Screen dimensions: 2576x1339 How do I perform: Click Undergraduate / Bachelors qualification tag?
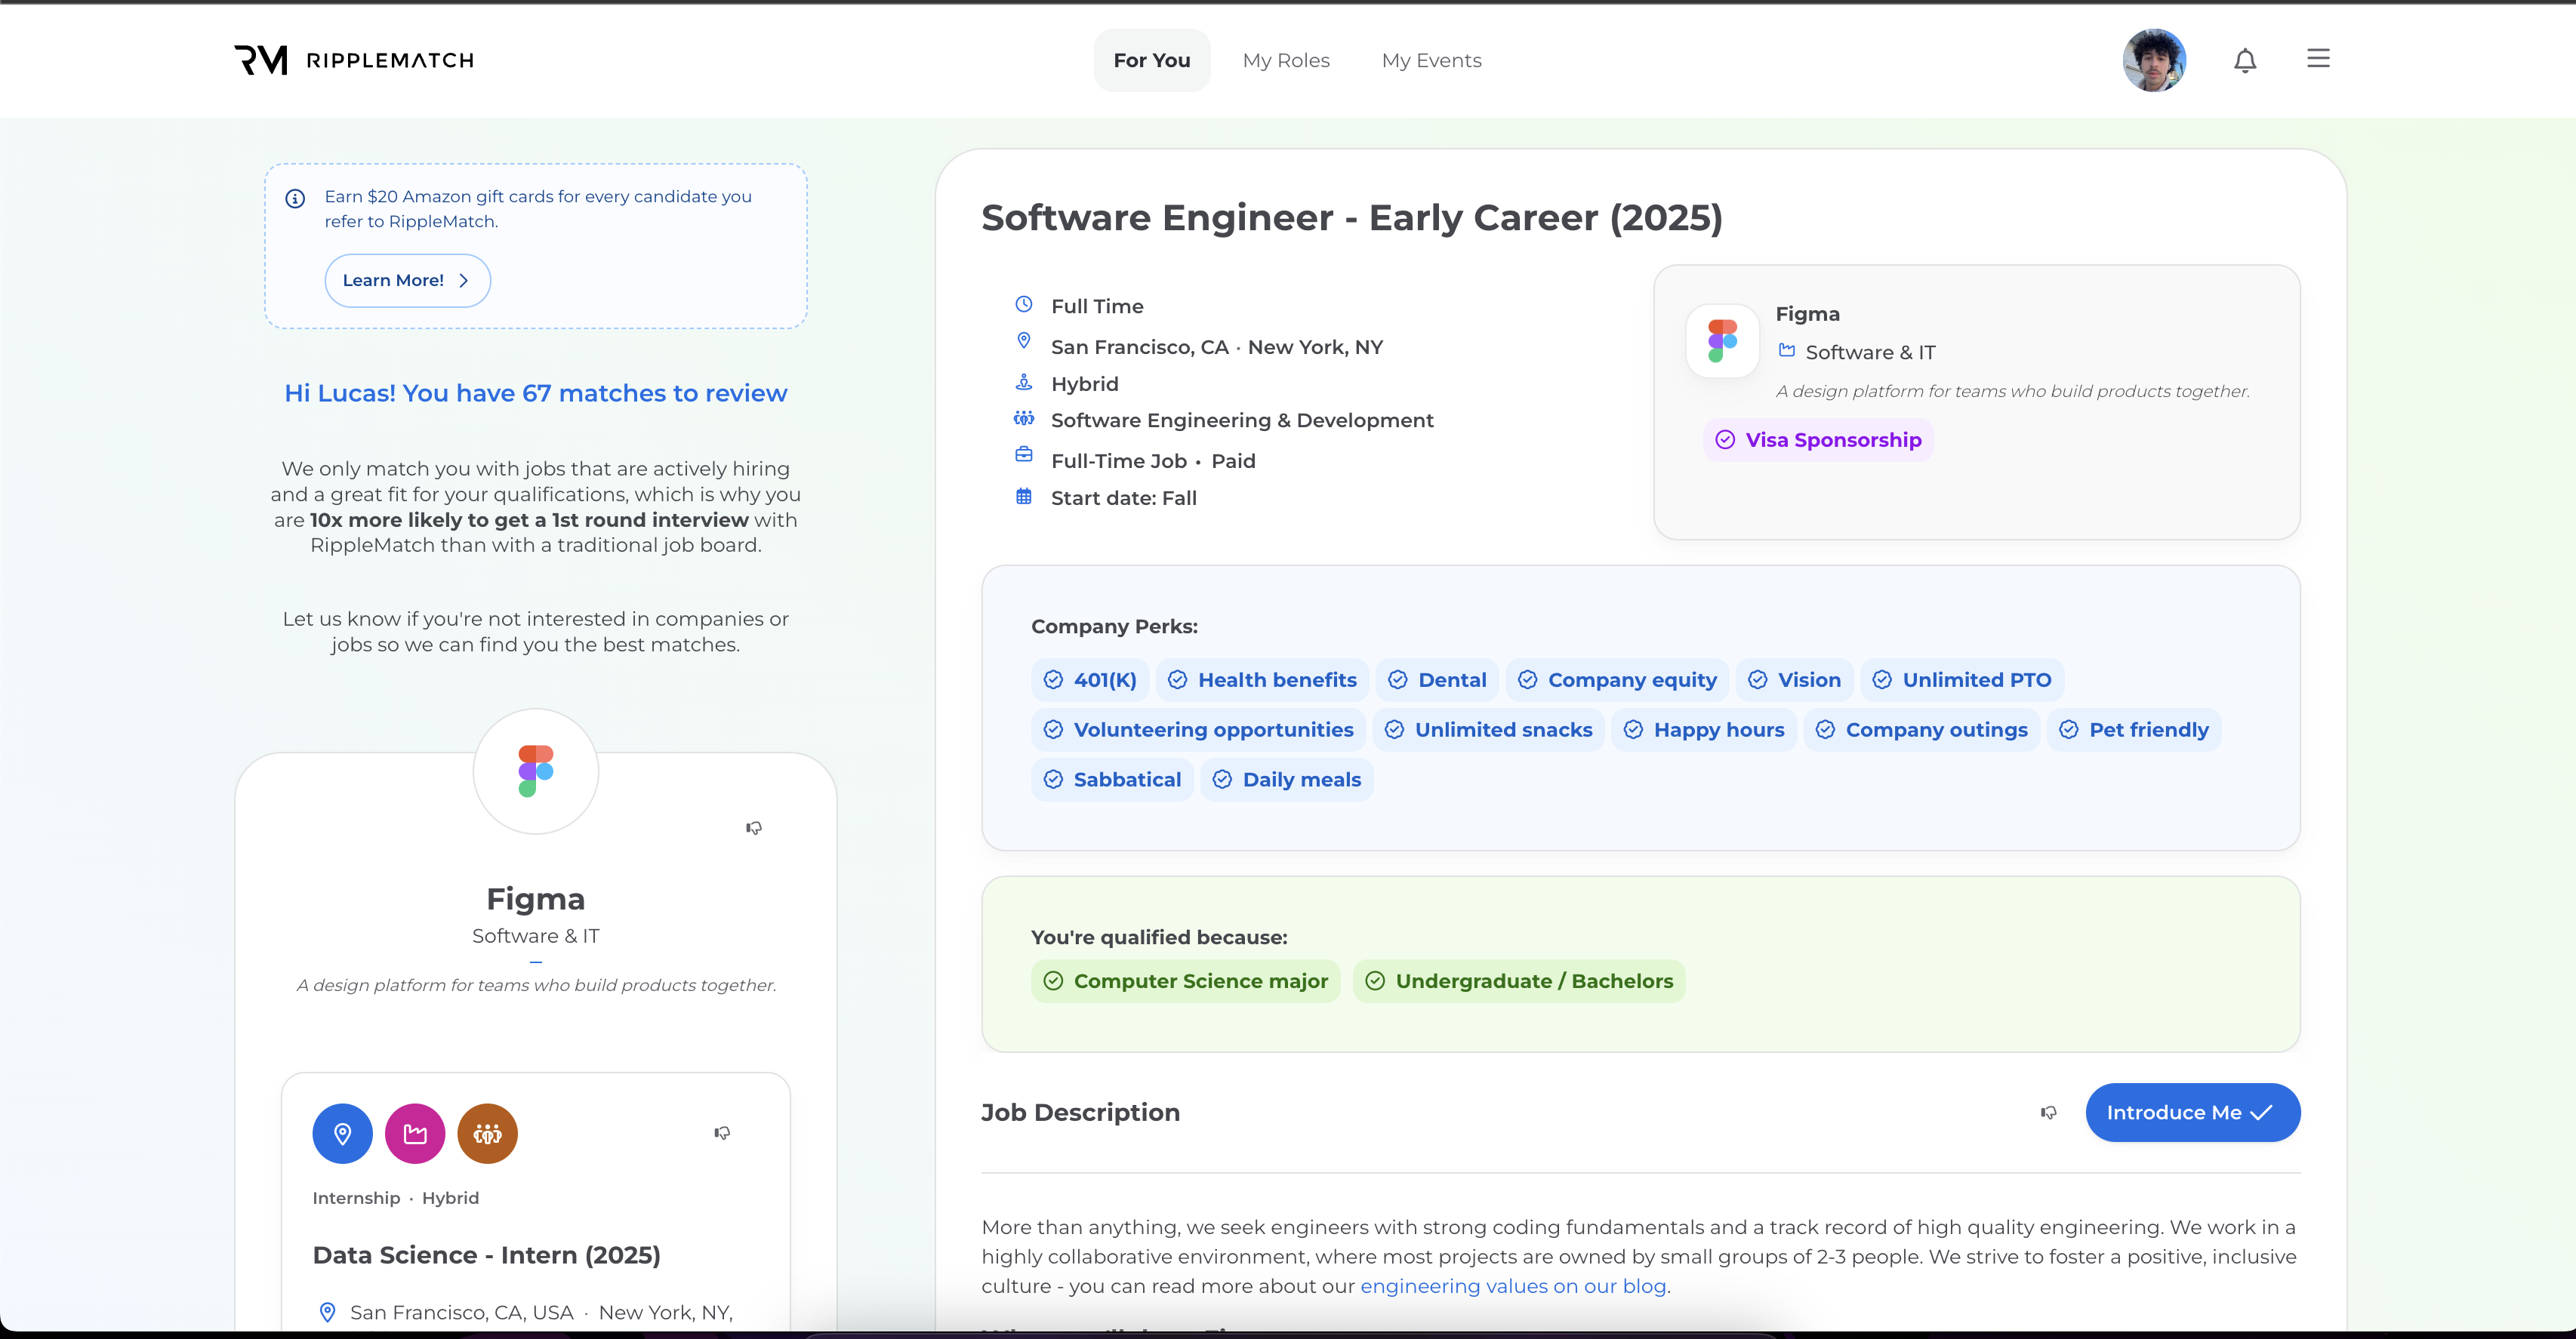tap(1519, 981)
